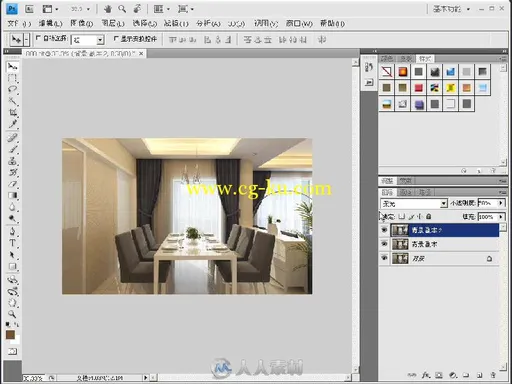Enable the 显示变换控件 (Show Transform Controls) checkbox
Screen dimensions: 512x384
pos(116,39)
